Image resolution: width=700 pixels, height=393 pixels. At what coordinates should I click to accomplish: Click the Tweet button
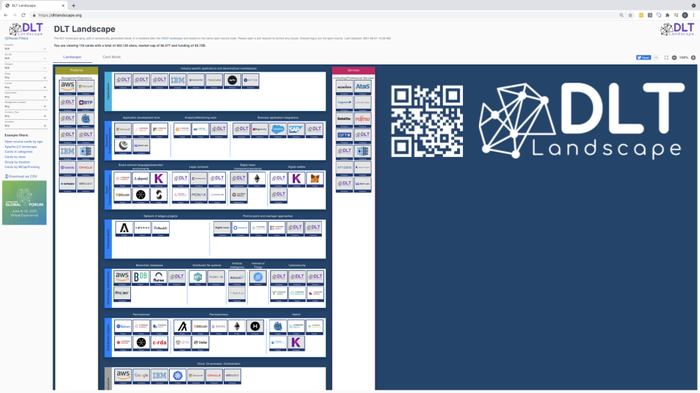[643, 58]
